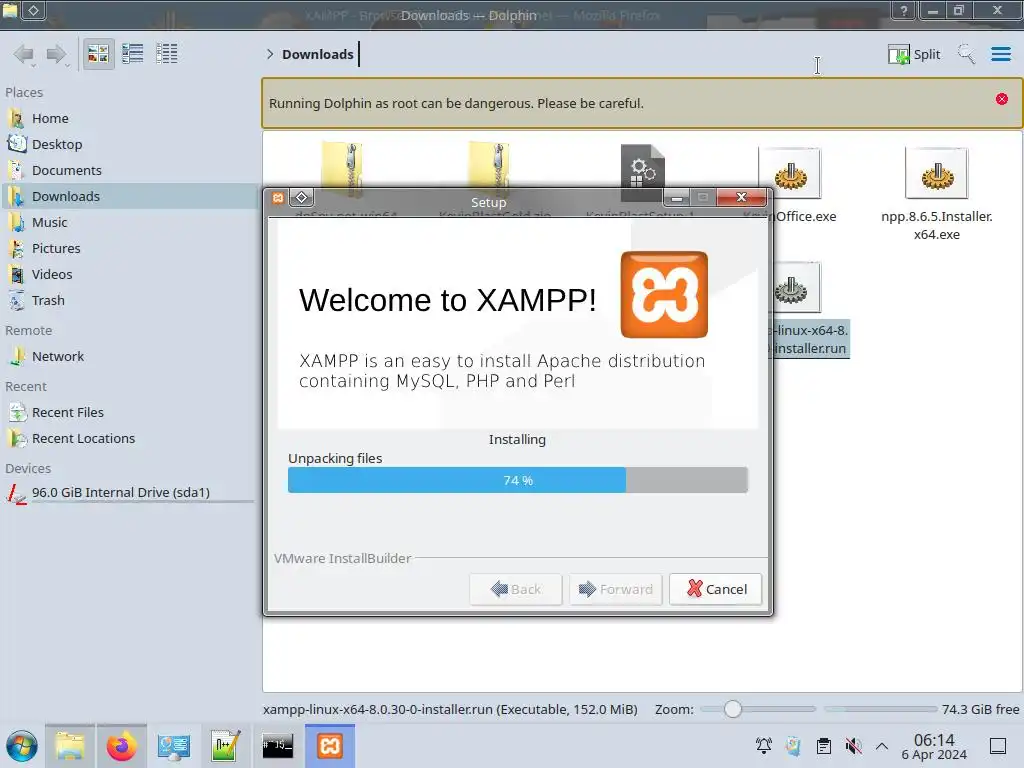Open Trash in Places panel
The height and width of the screenshot is (768, 1024).
pyautogui.click(x=129, y=301)
